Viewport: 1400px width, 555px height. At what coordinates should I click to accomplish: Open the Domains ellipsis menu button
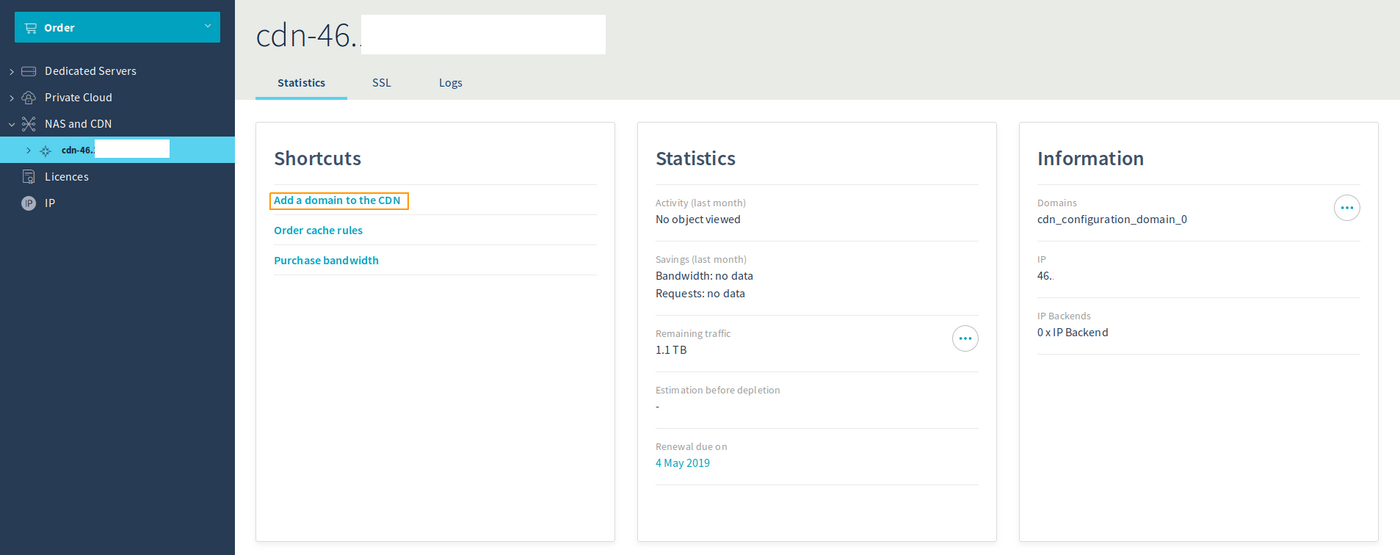pos(1346,208)
